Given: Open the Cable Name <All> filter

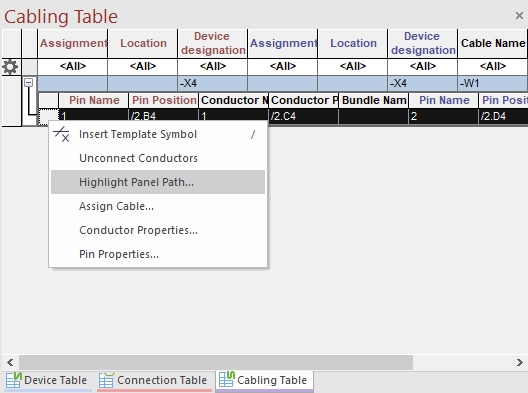Looking at the screenshot, I should tap(493, 66).
